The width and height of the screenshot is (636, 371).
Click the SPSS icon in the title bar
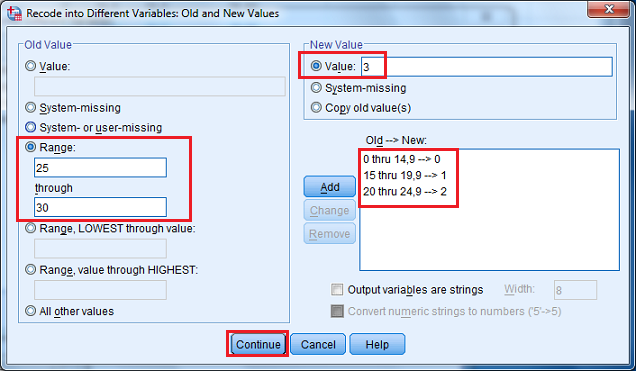[x=14, y=13]
